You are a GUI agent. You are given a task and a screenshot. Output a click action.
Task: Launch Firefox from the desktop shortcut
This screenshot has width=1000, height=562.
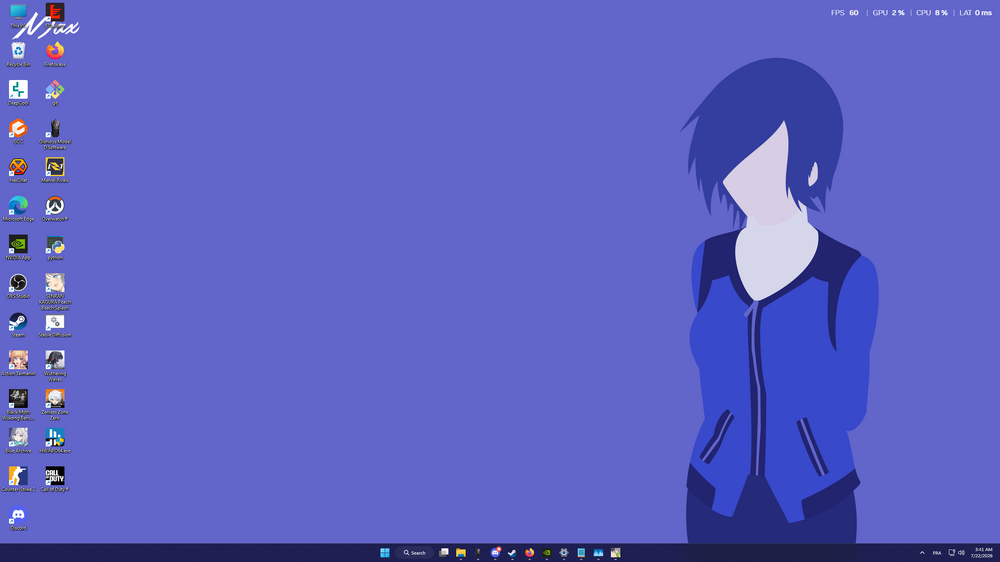click(x=55, y=54)
